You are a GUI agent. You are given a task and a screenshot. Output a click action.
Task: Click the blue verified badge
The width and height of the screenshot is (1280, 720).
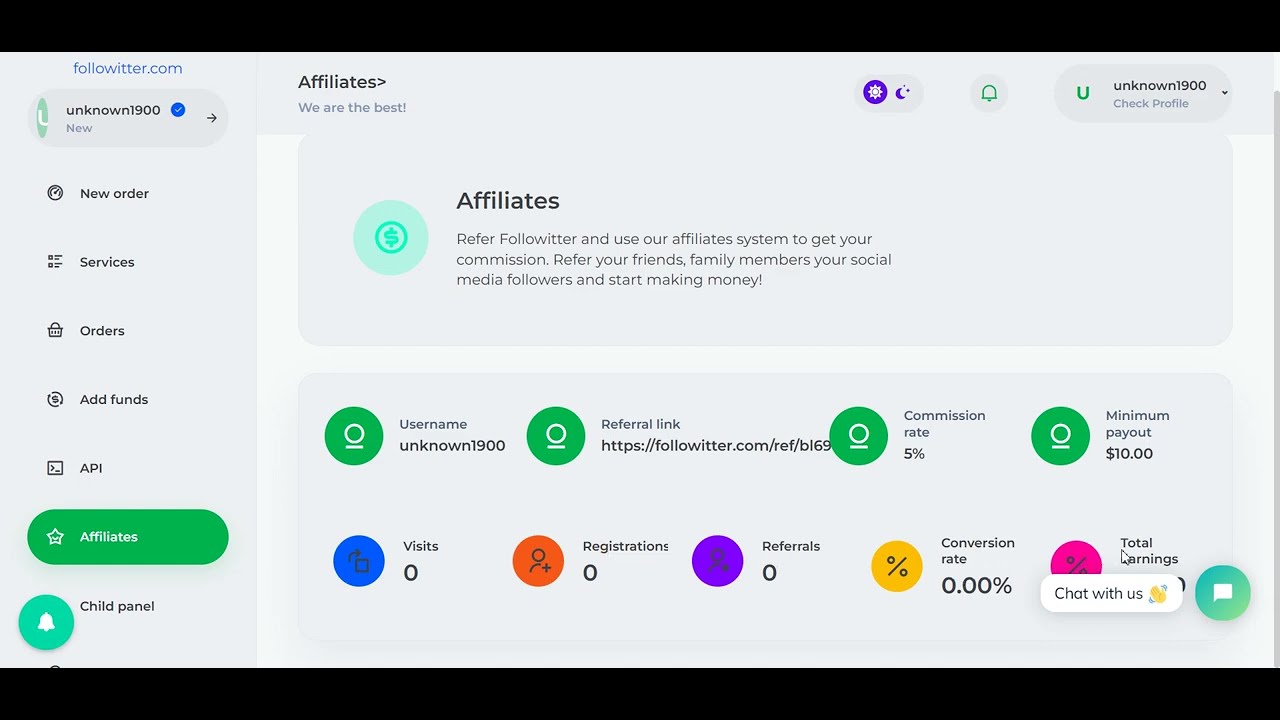pos(178,110)
